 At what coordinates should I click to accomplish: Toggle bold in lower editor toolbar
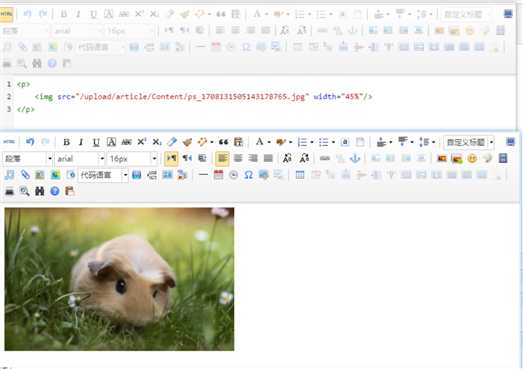66,142
